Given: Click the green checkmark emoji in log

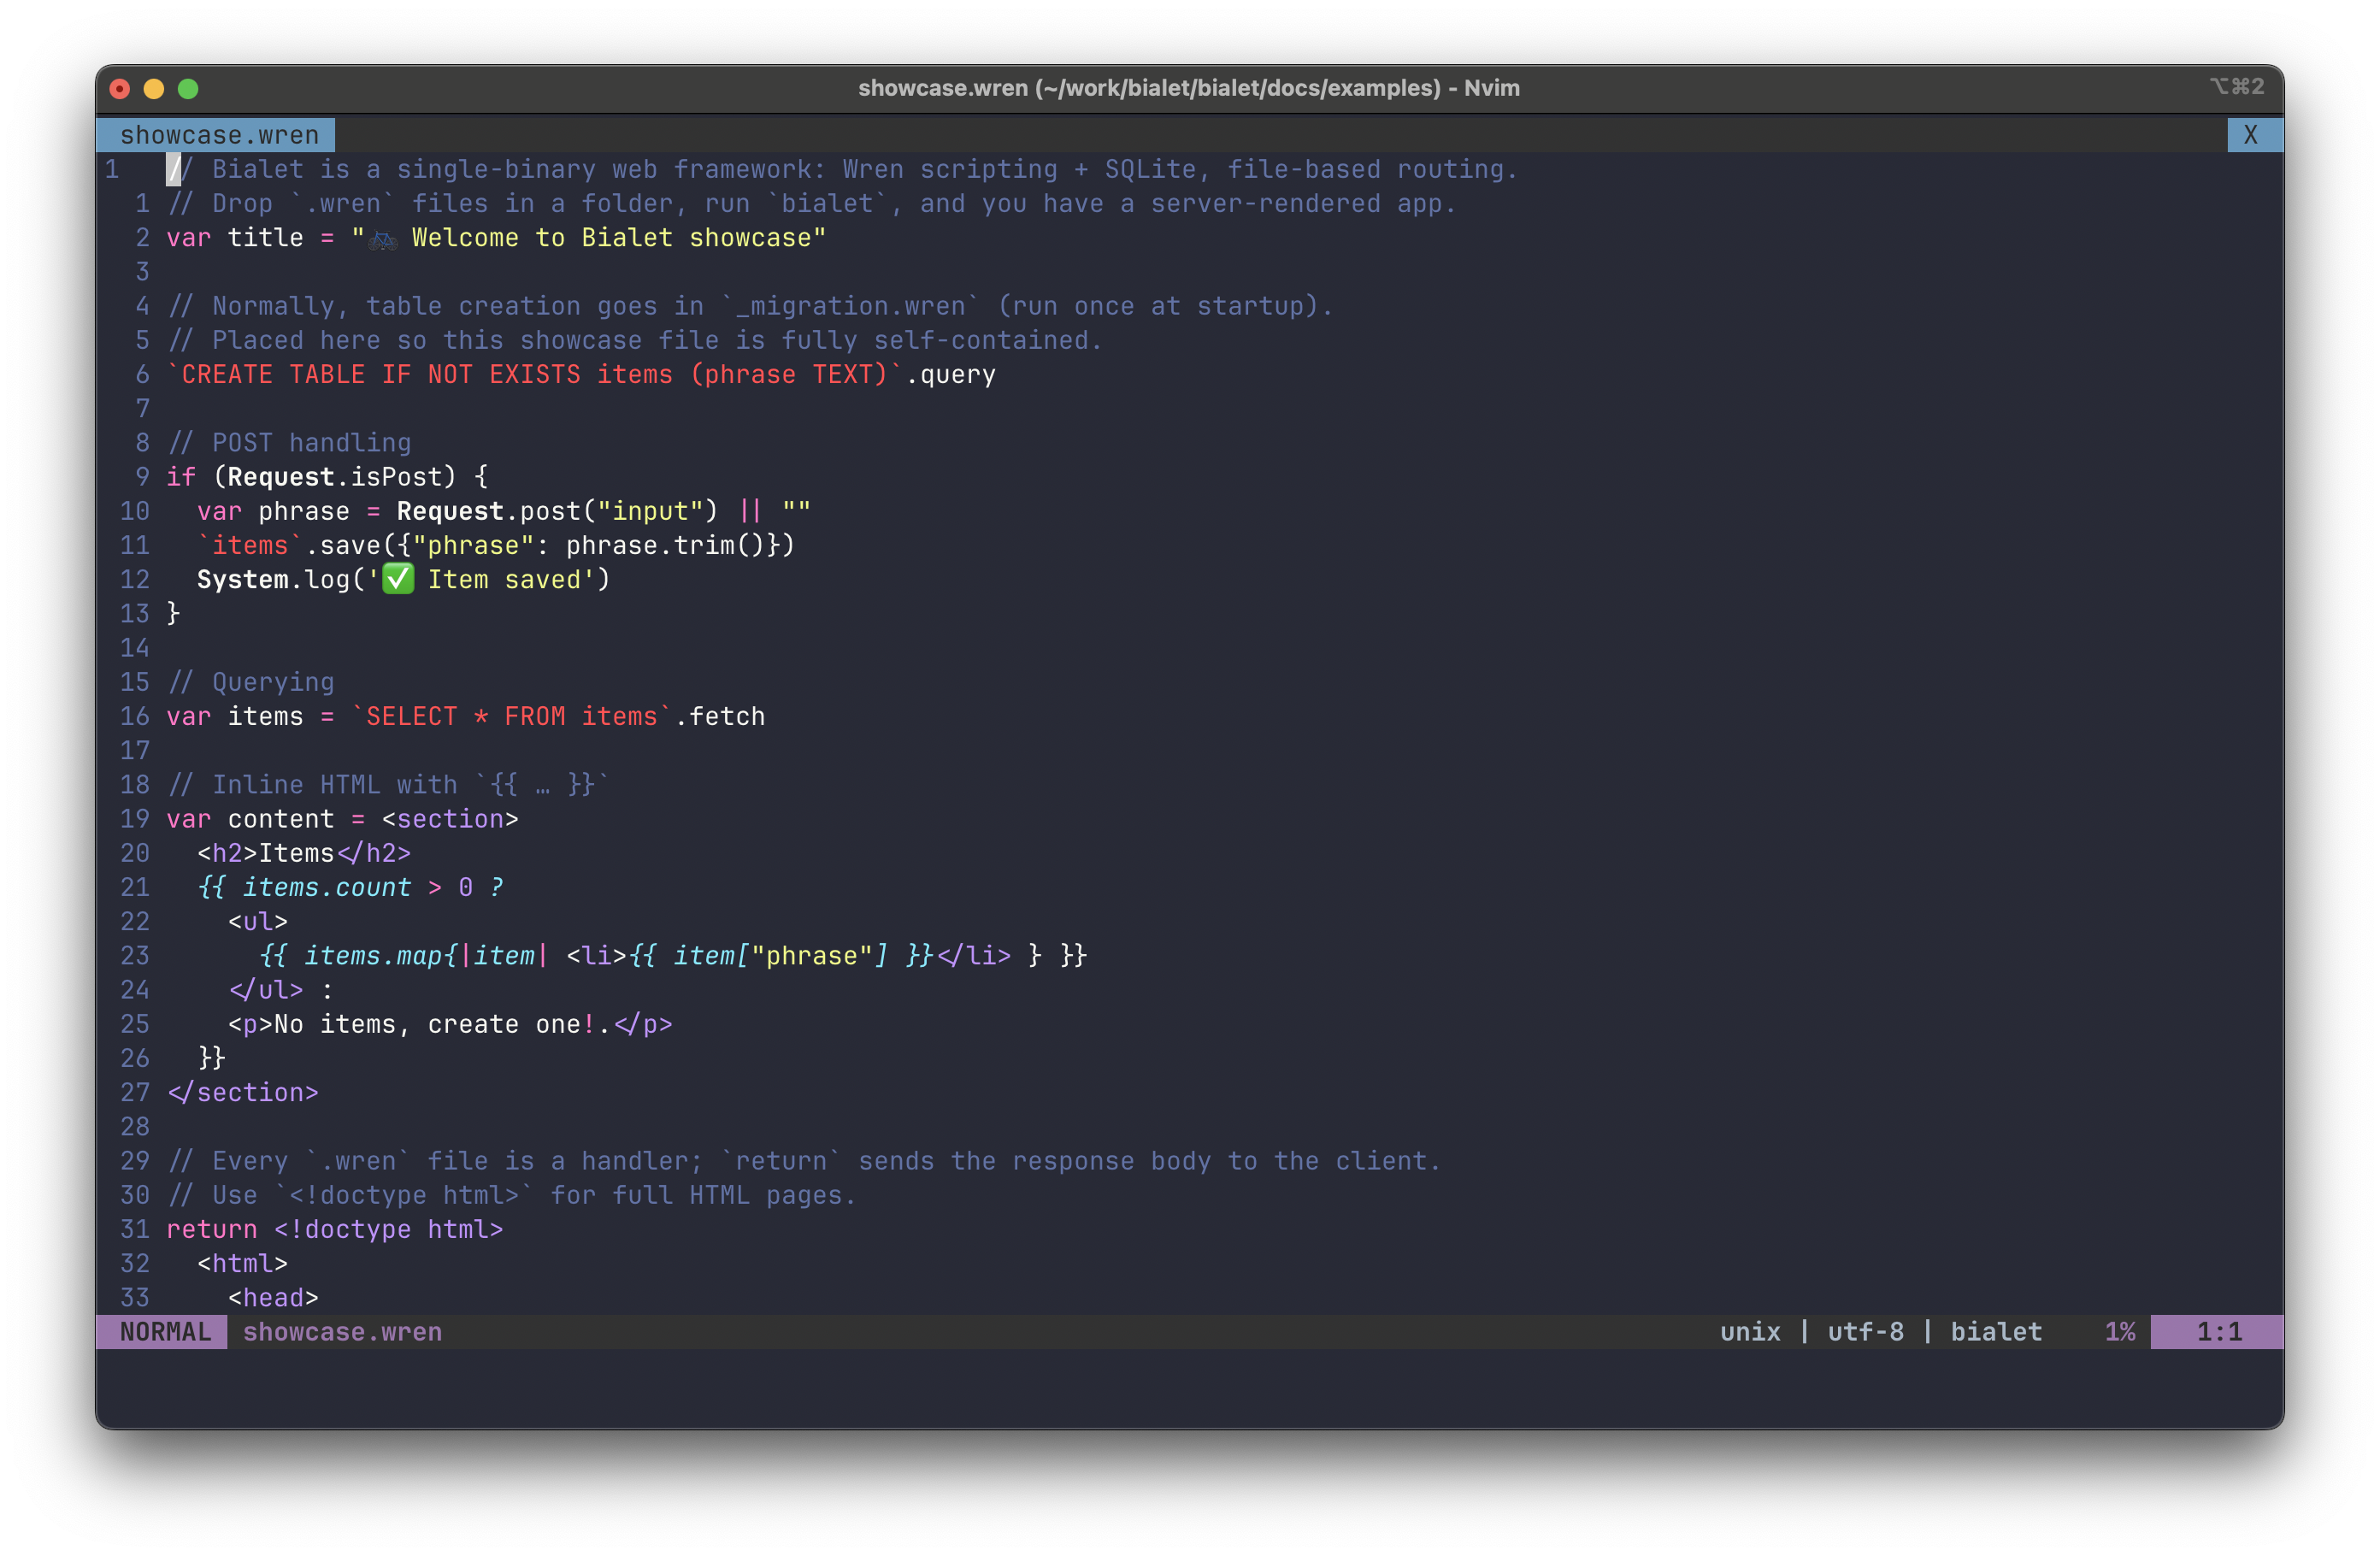Looking at the screenshot, I should point(398,580).
